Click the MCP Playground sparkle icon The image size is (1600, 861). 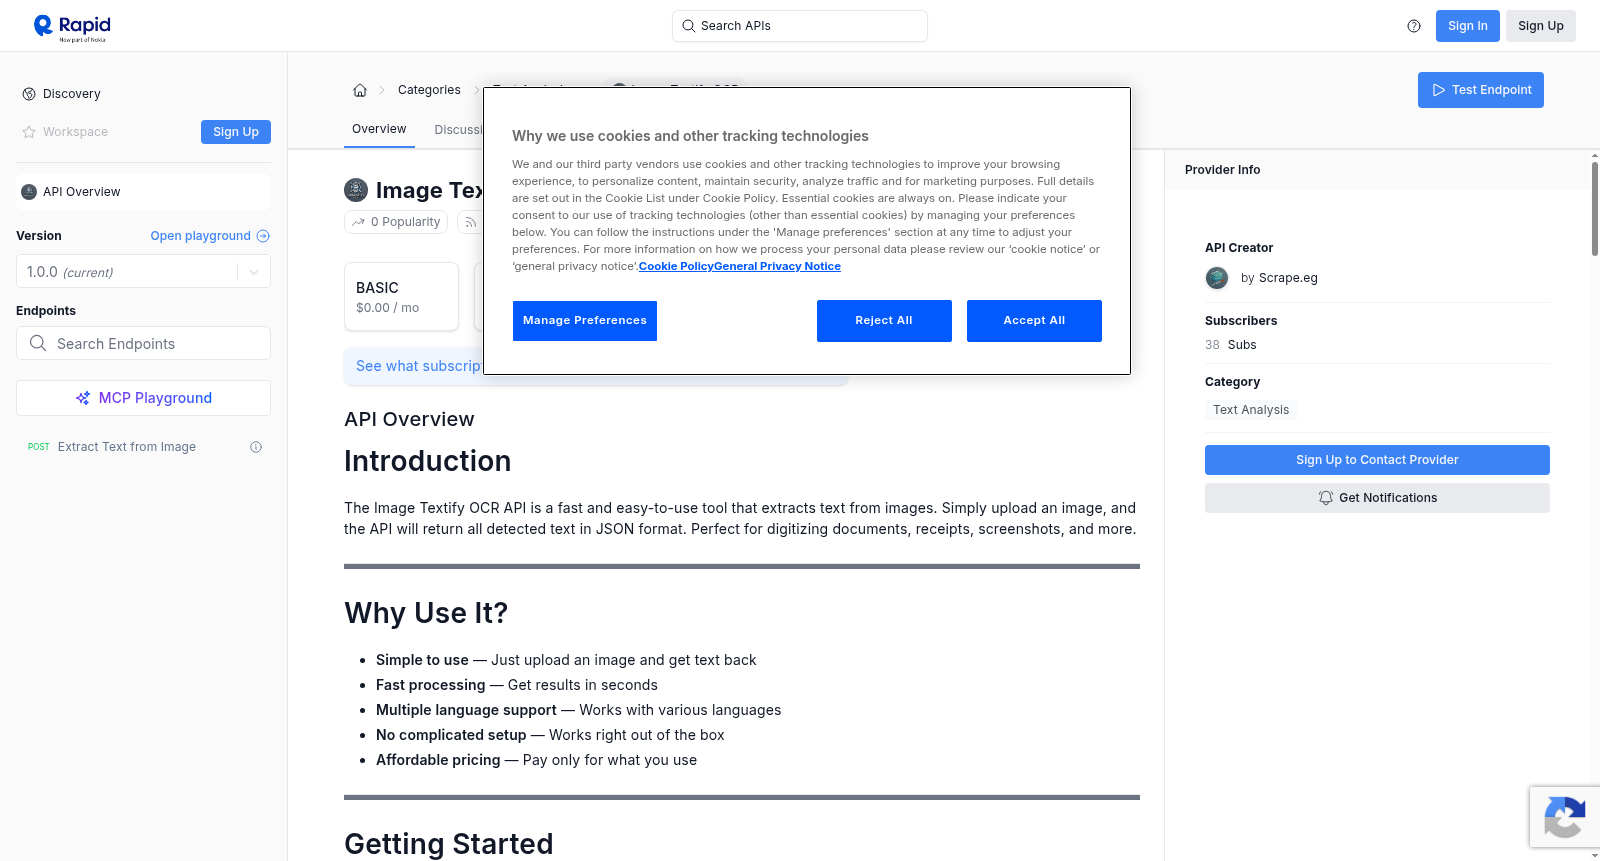tap(83, 398)
